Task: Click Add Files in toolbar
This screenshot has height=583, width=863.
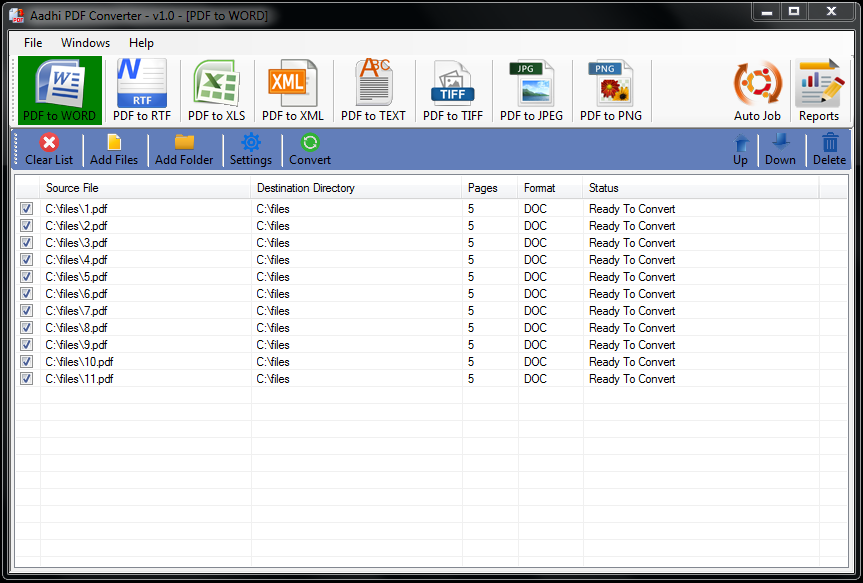Action: 114,149
